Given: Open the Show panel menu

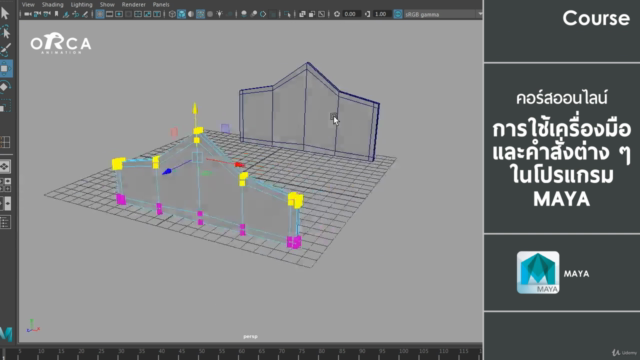Looking at the screenshot, I should (x=107, y=4).
